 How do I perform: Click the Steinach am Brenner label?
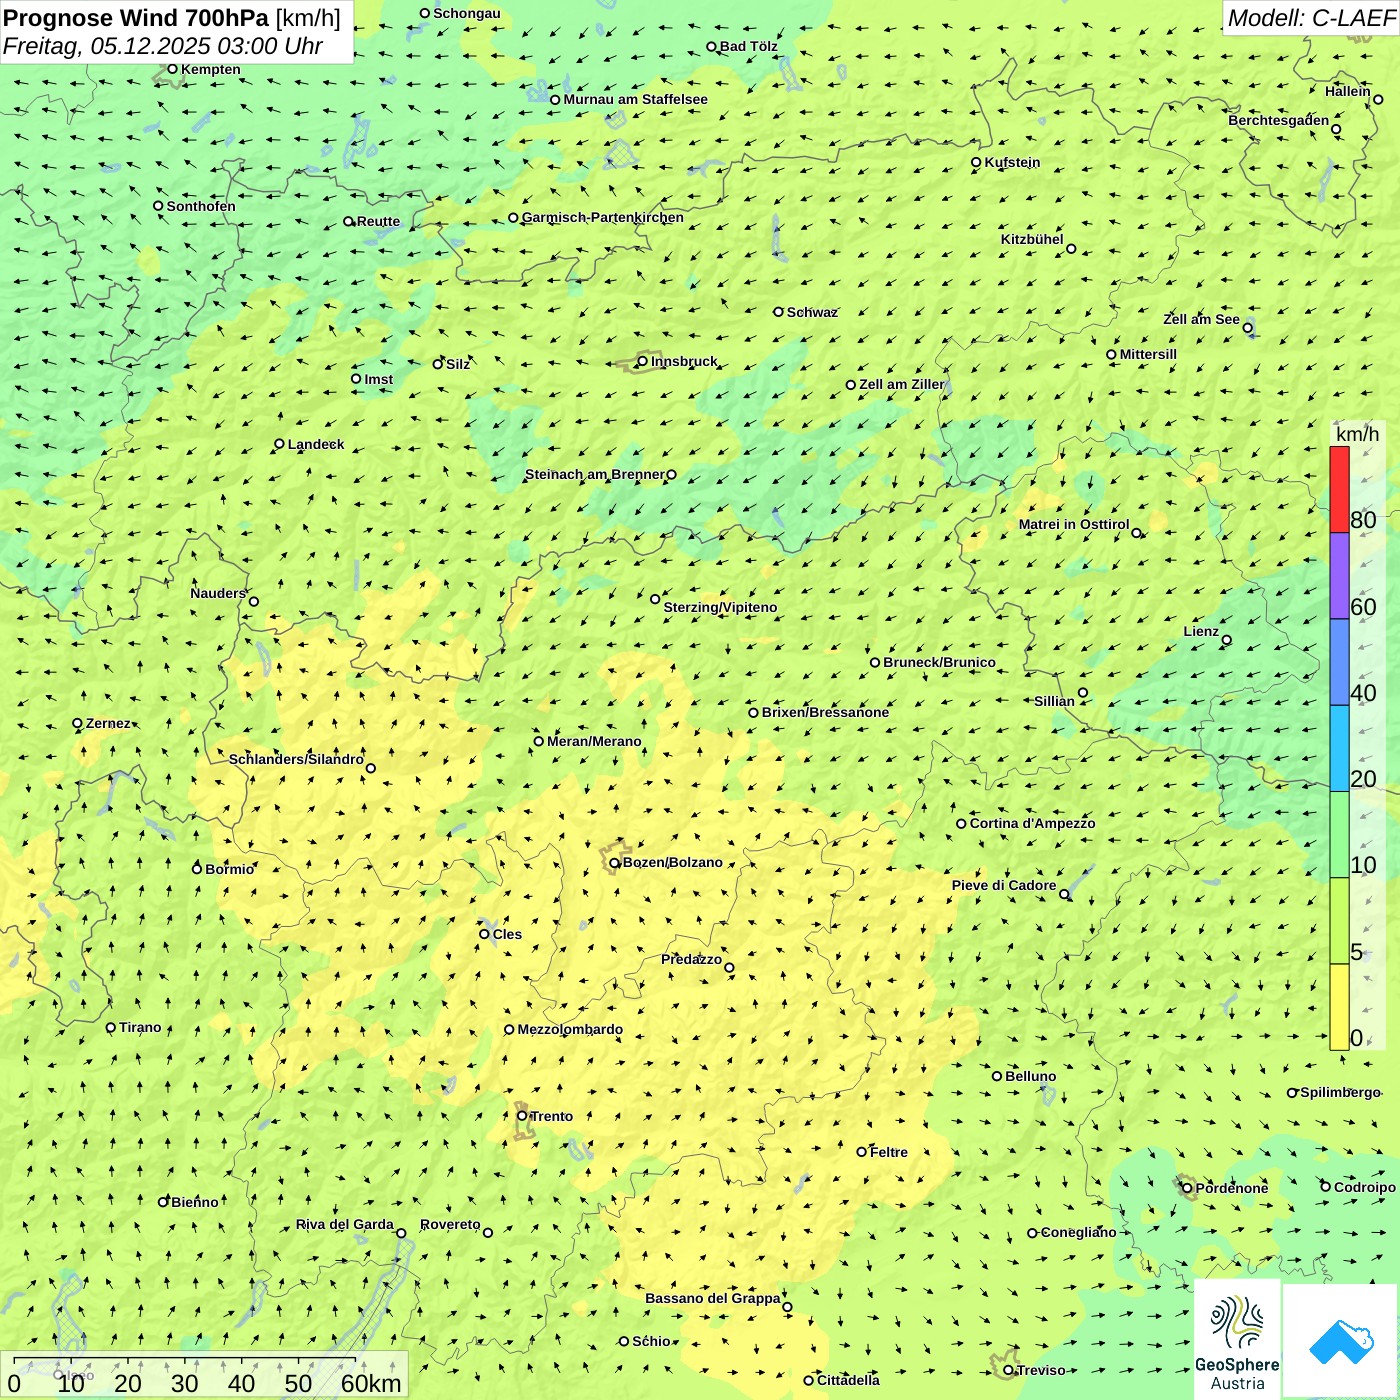click(595, 474)
